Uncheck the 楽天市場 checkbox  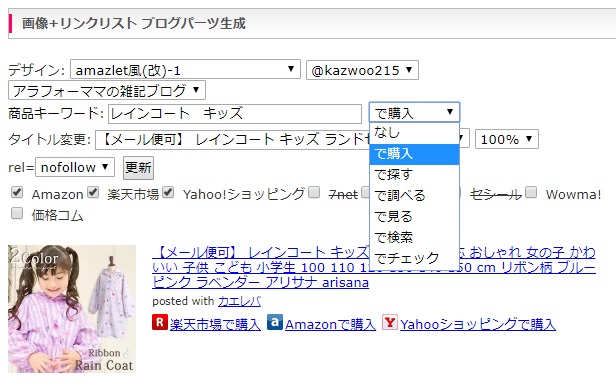(93, 192)
